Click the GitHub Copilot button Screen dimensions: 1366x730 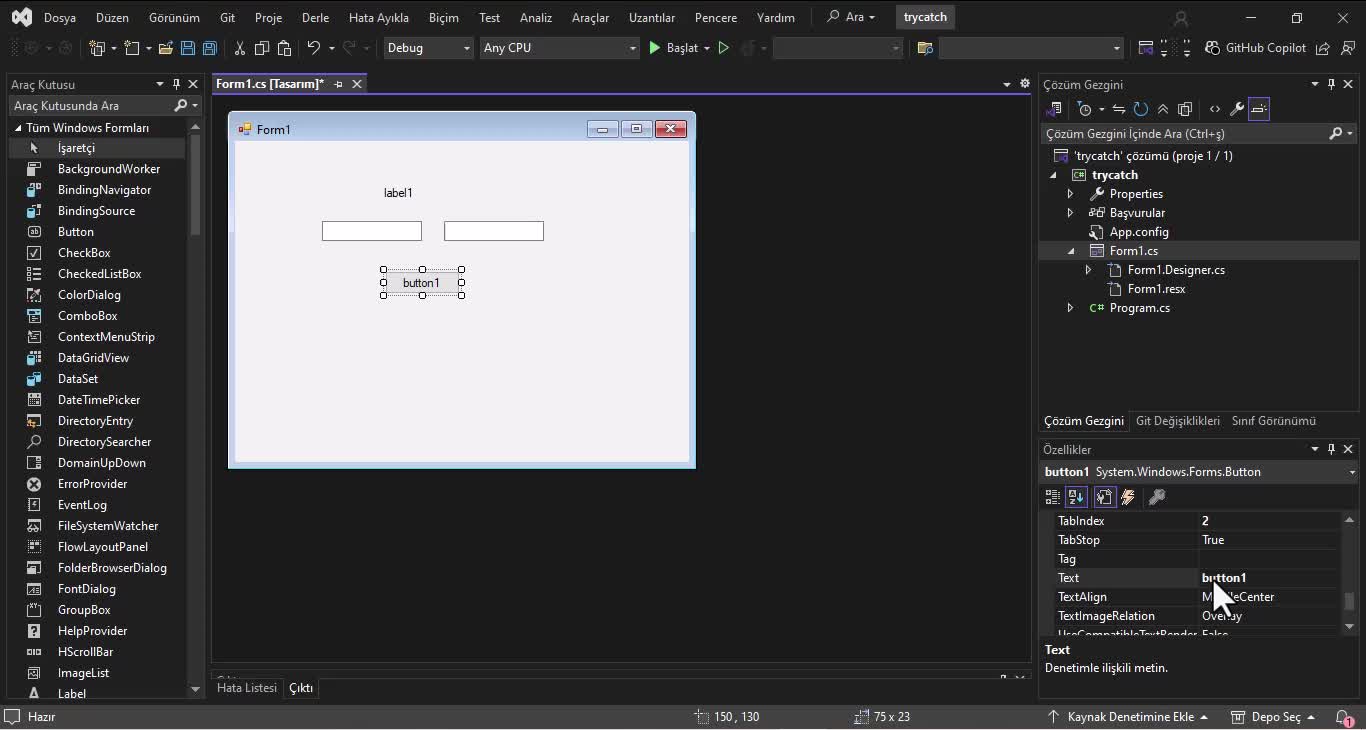click(1255, 48)
